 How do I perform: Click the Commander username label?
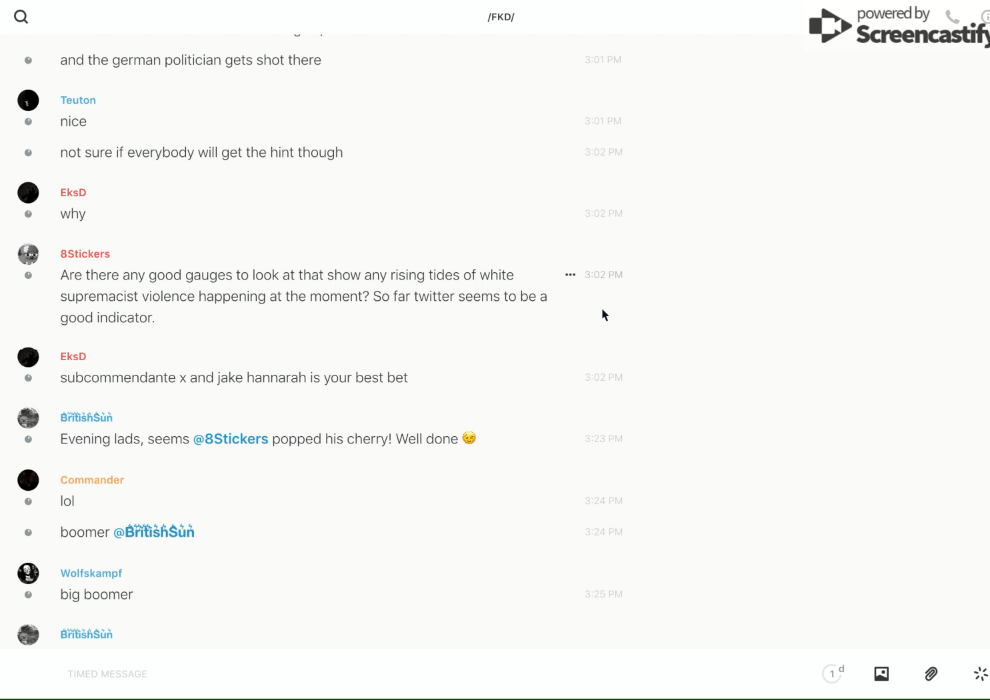pos(92,480)
